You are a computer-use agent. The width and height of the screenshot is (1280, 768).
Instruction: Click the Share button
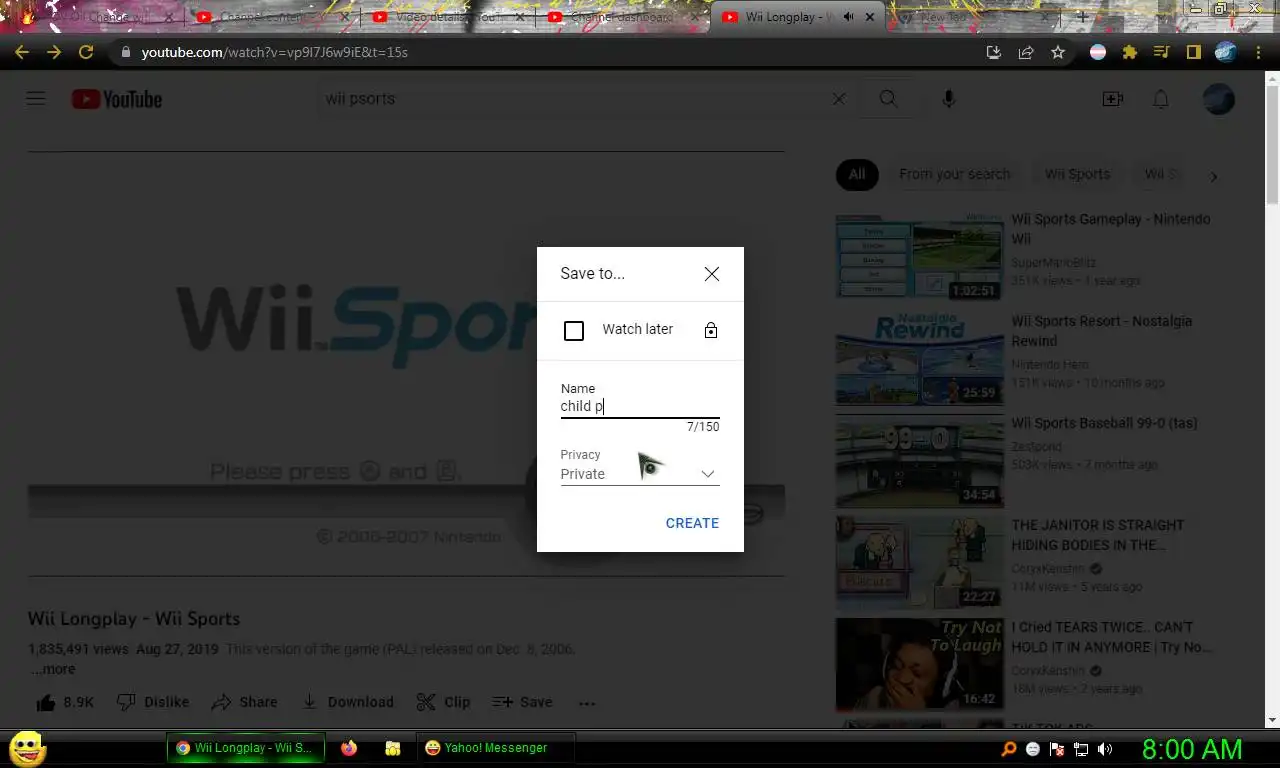coord(244,702)
